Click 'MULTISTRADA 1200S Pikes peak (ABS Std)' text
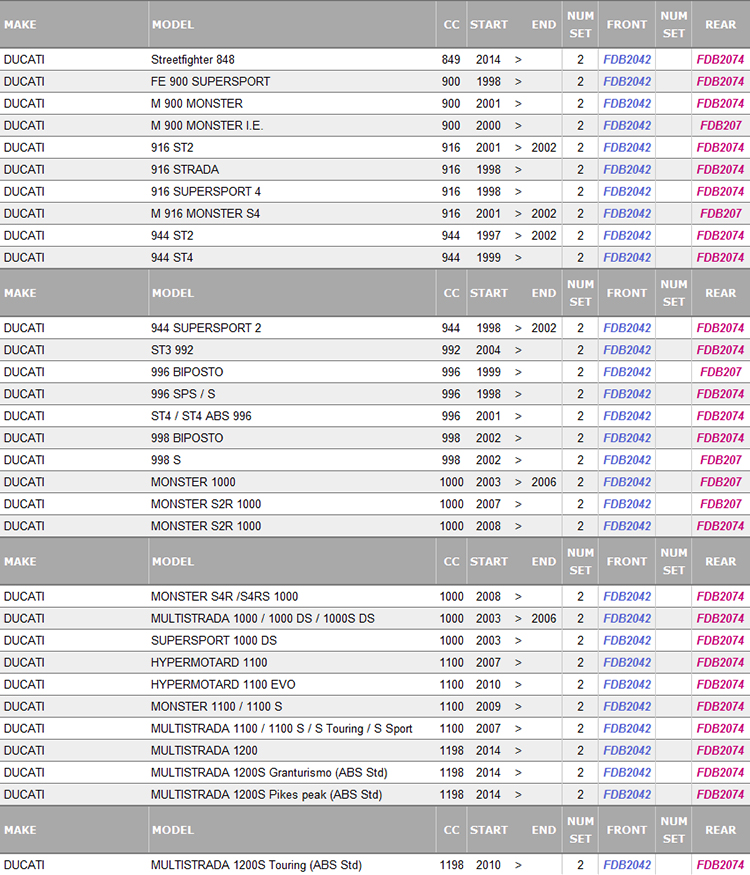This screenshot has height=875, width=750. point(266,795)
